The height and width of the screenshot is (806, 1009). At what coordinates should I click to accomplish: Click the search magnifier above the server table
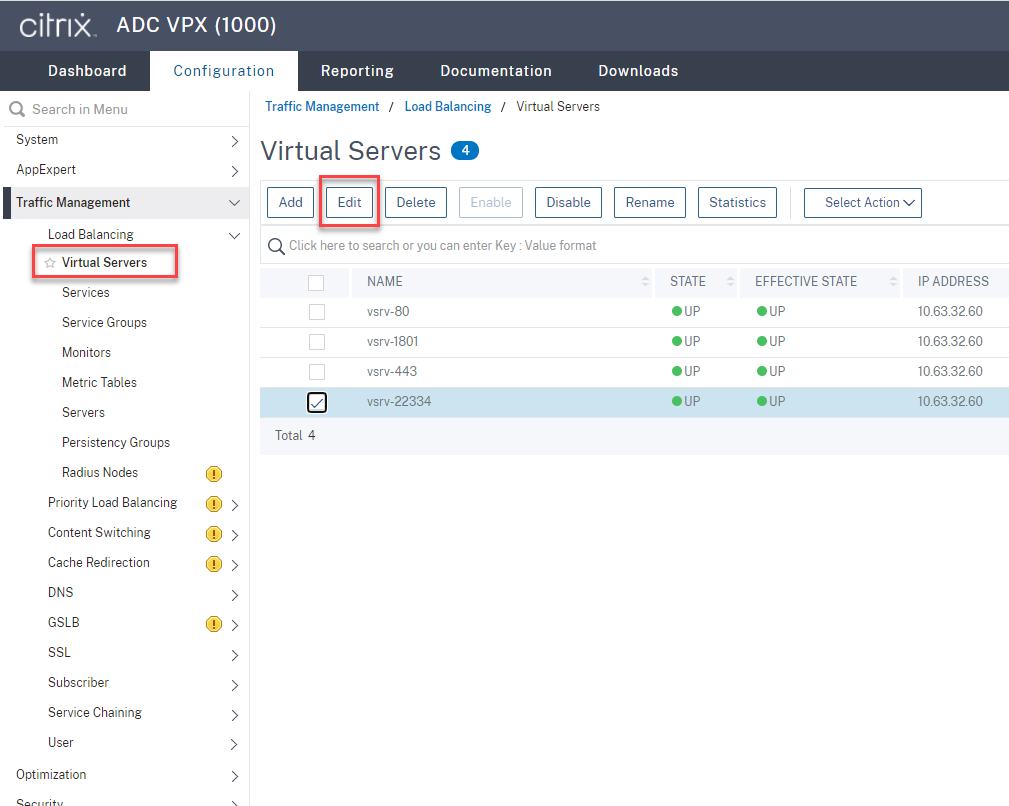point(275,245)
